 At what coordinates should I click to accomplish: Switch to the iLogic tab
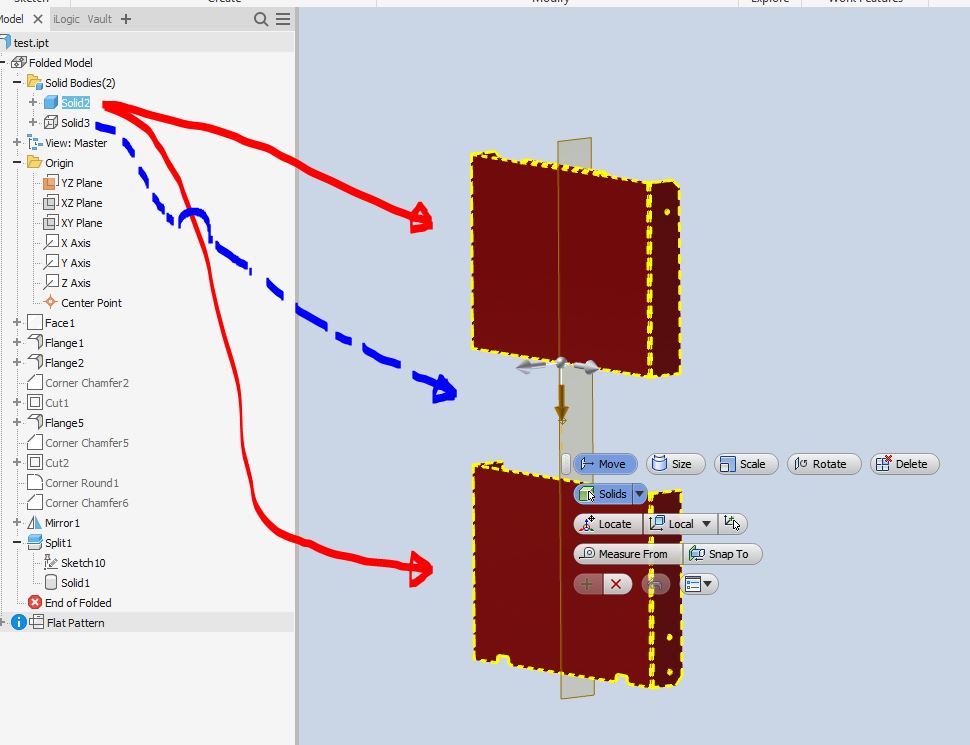[x=66, y=18]
